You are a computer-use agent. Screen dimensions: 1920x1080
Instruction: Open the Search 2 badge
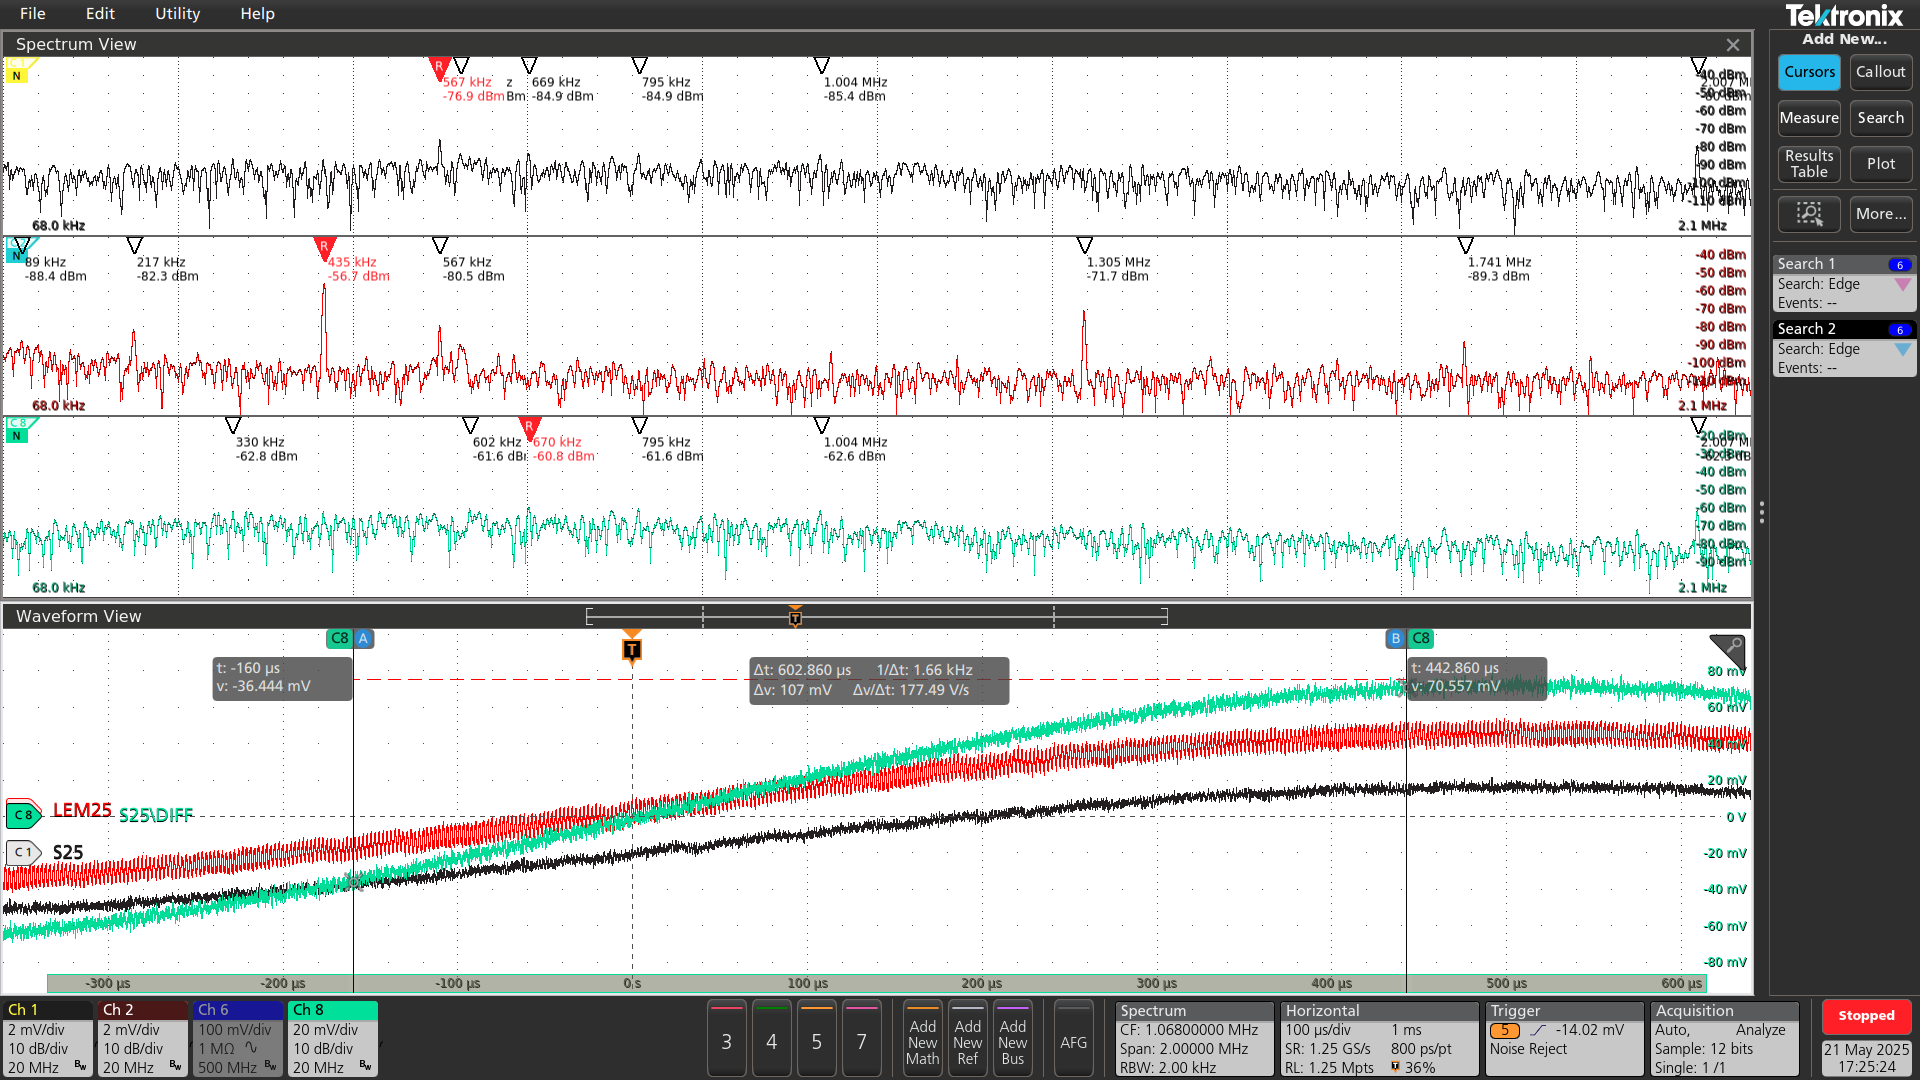coord(1843,348)
